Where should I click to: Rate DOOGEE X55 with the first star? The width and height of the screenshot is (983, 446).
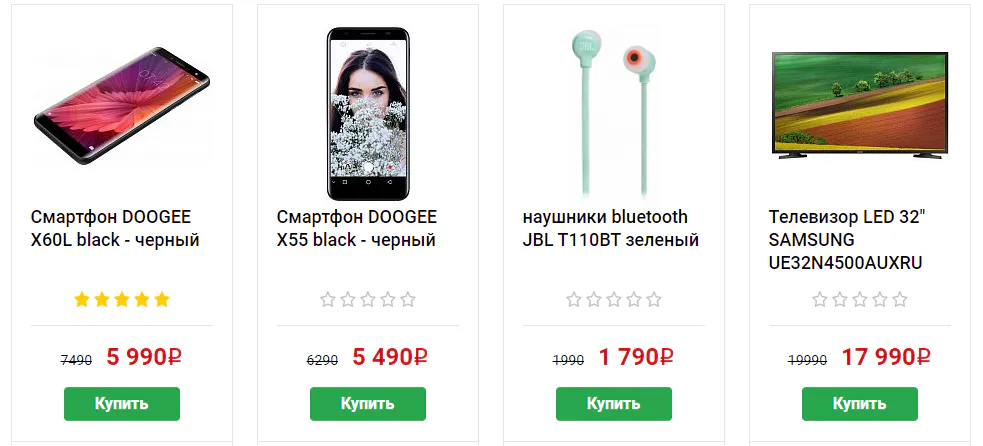[x=327, y=299]
